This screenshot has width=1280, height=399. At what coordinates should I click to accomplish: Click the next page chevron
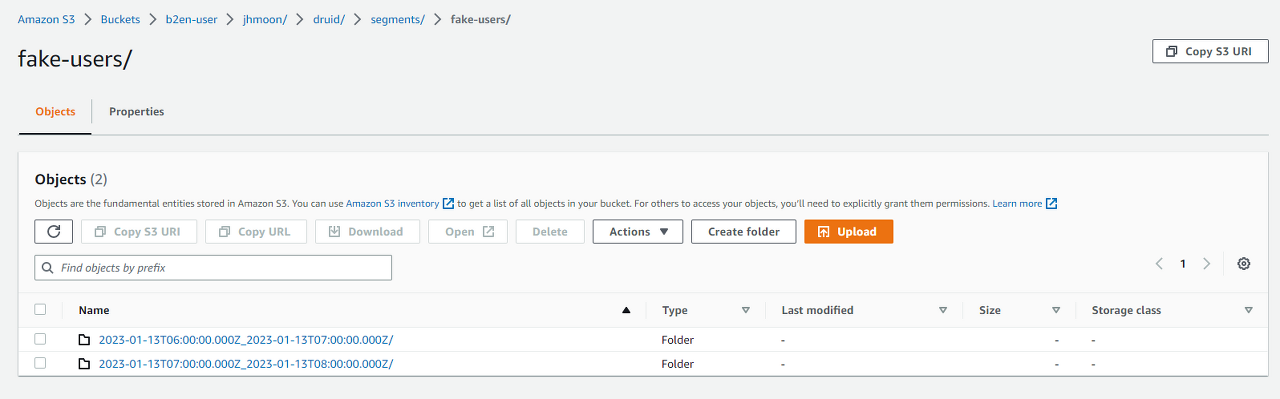1207,264
